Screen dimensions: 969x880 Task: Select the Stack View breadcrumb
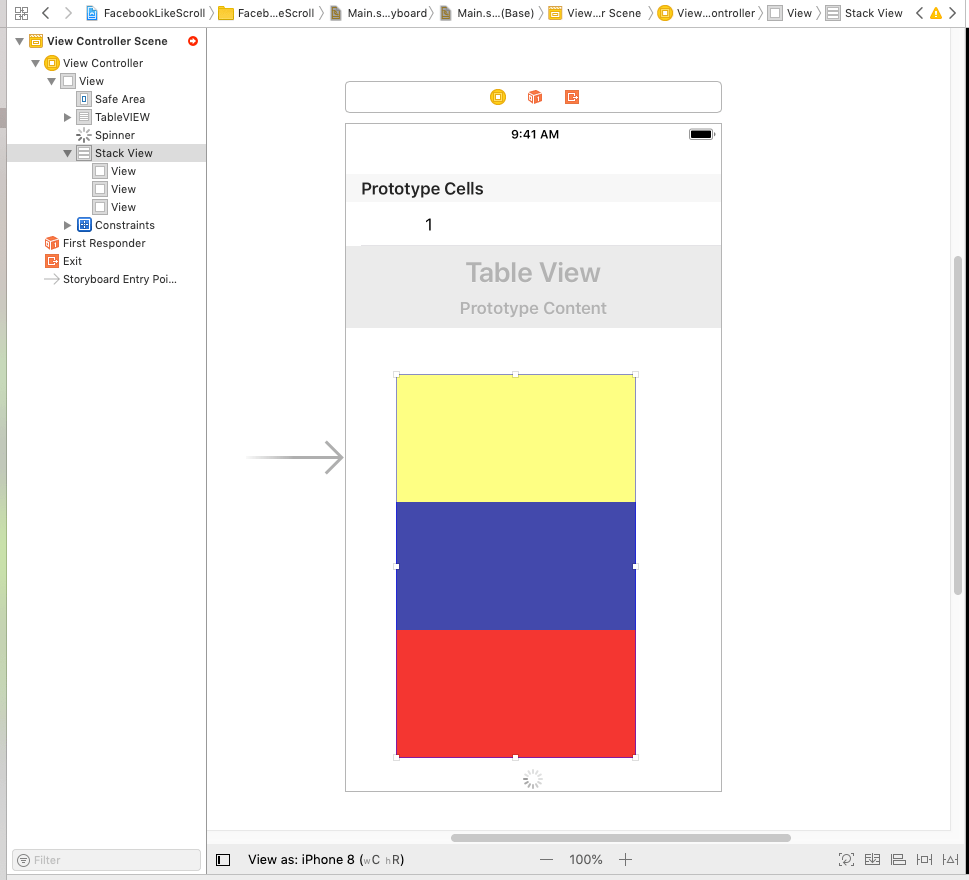(865, 13)
